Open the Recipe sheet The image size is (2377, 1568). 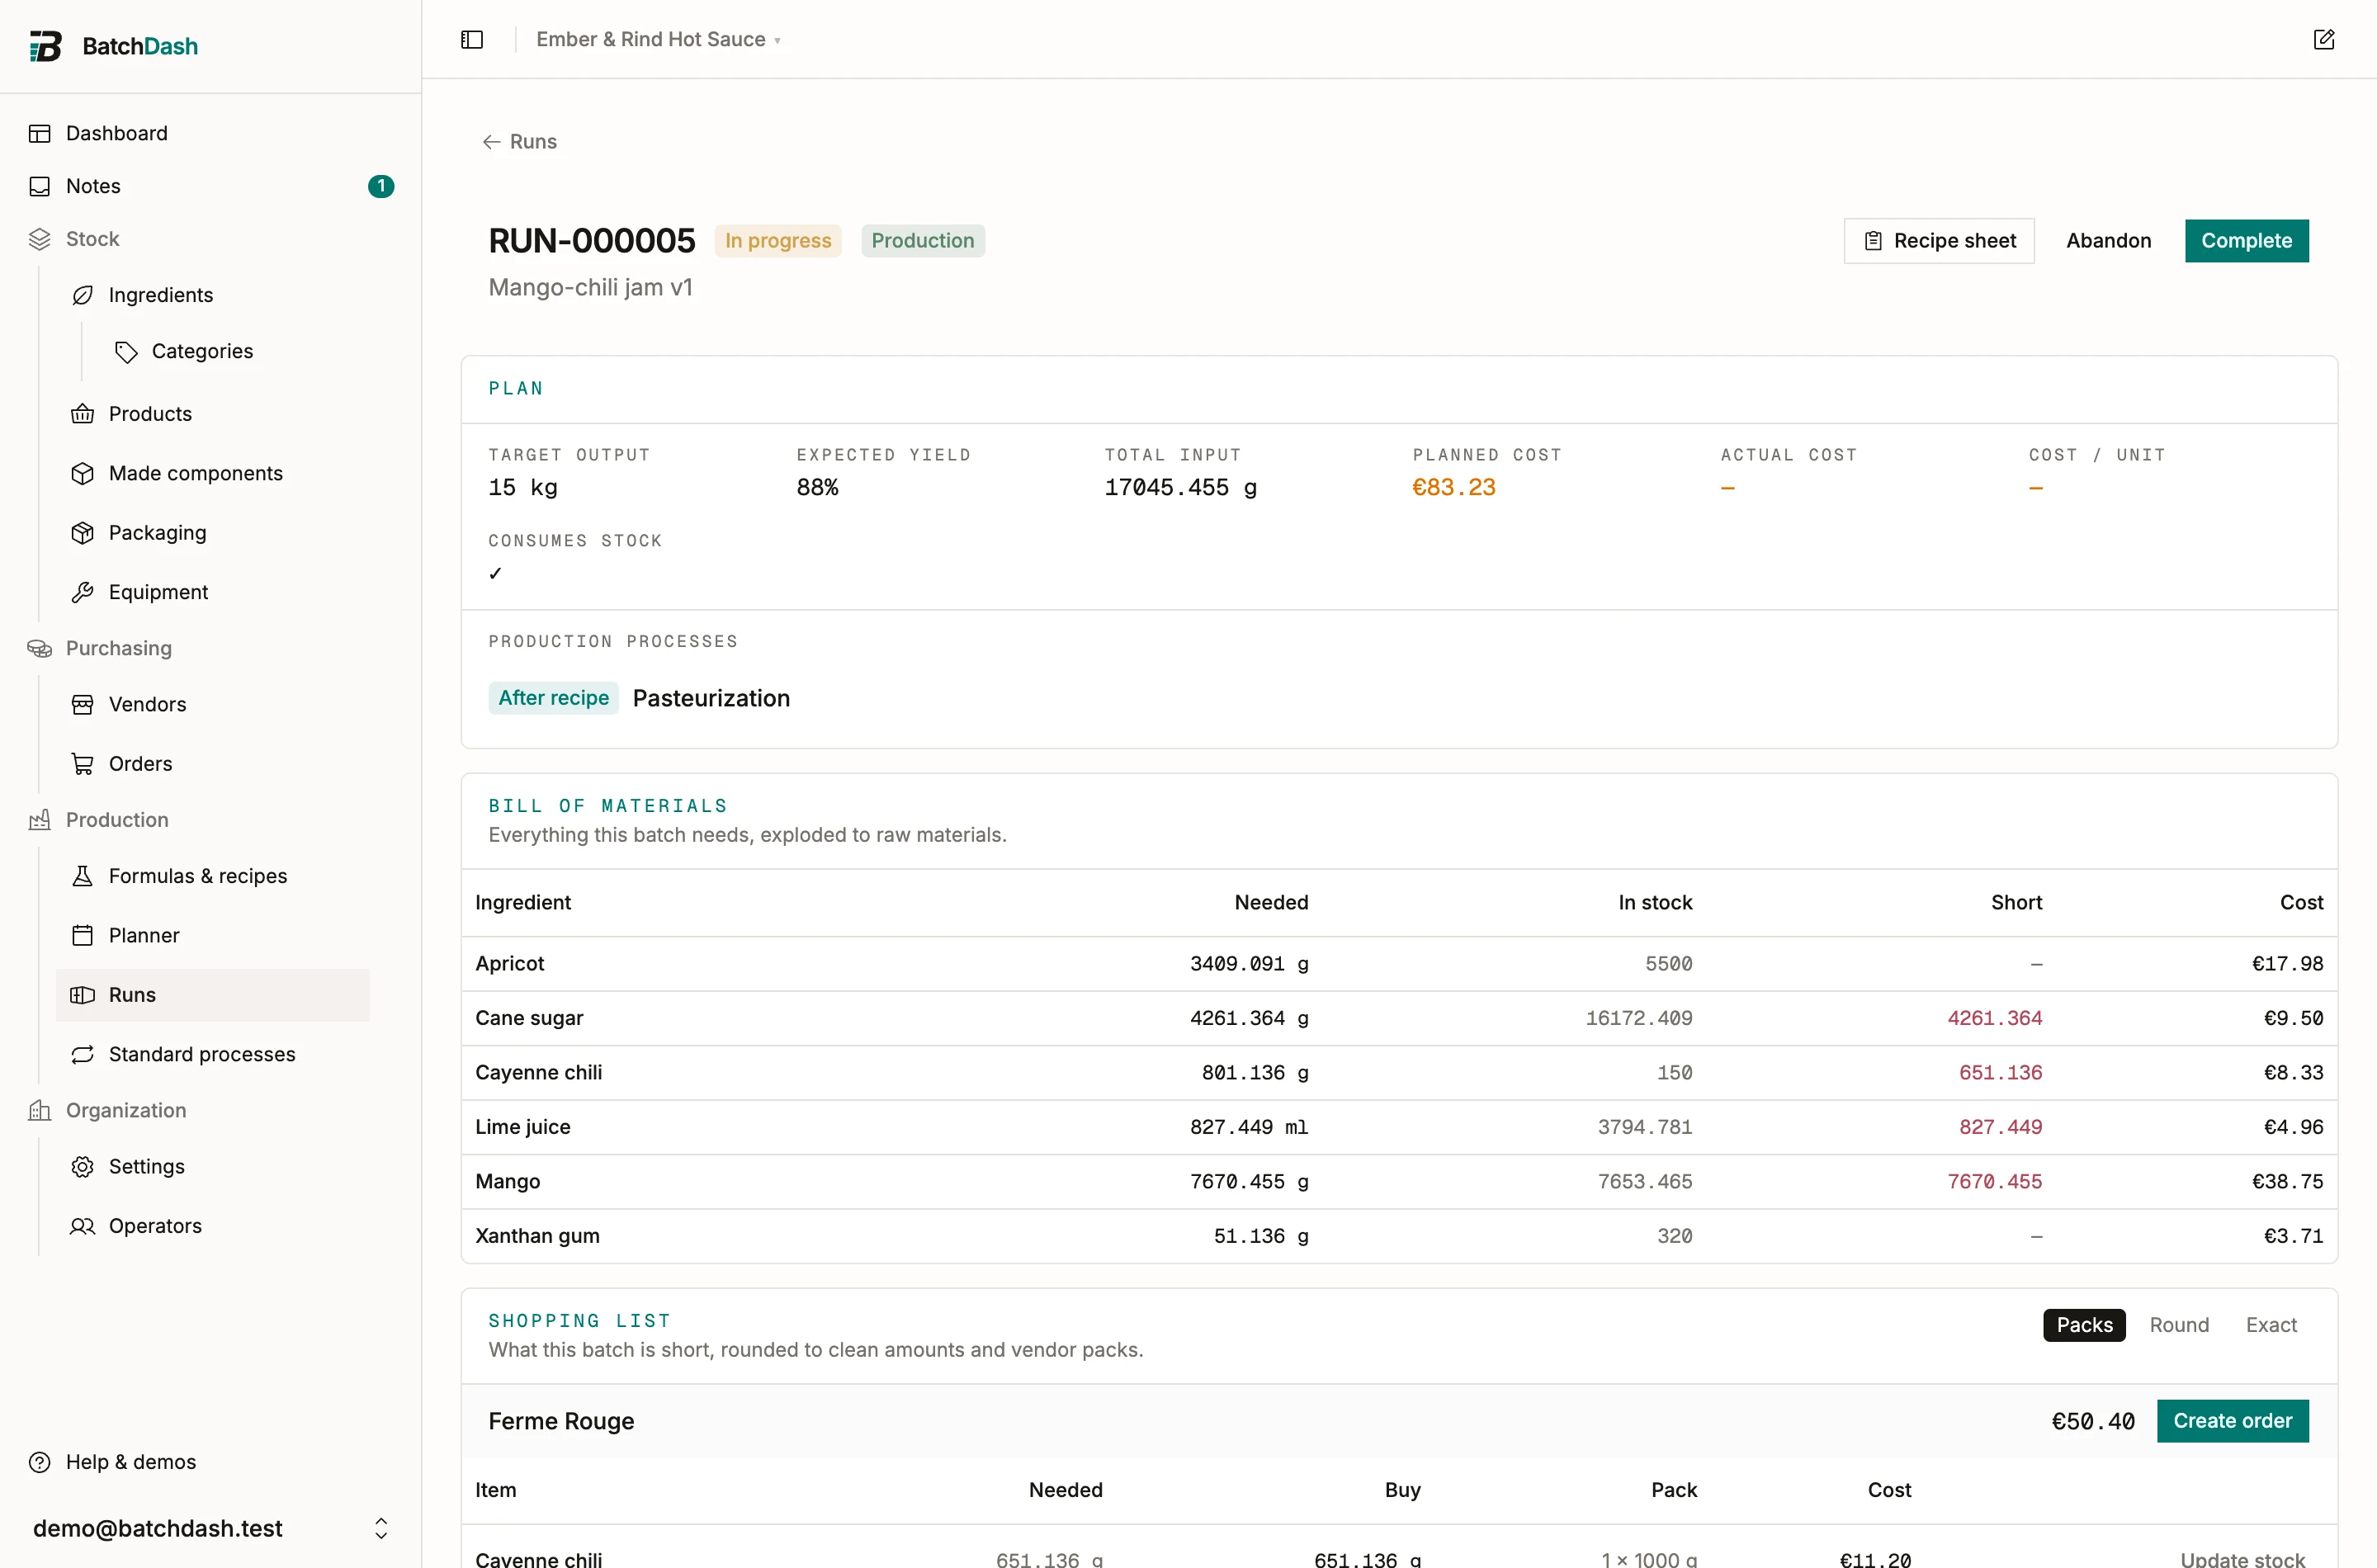1939,241
